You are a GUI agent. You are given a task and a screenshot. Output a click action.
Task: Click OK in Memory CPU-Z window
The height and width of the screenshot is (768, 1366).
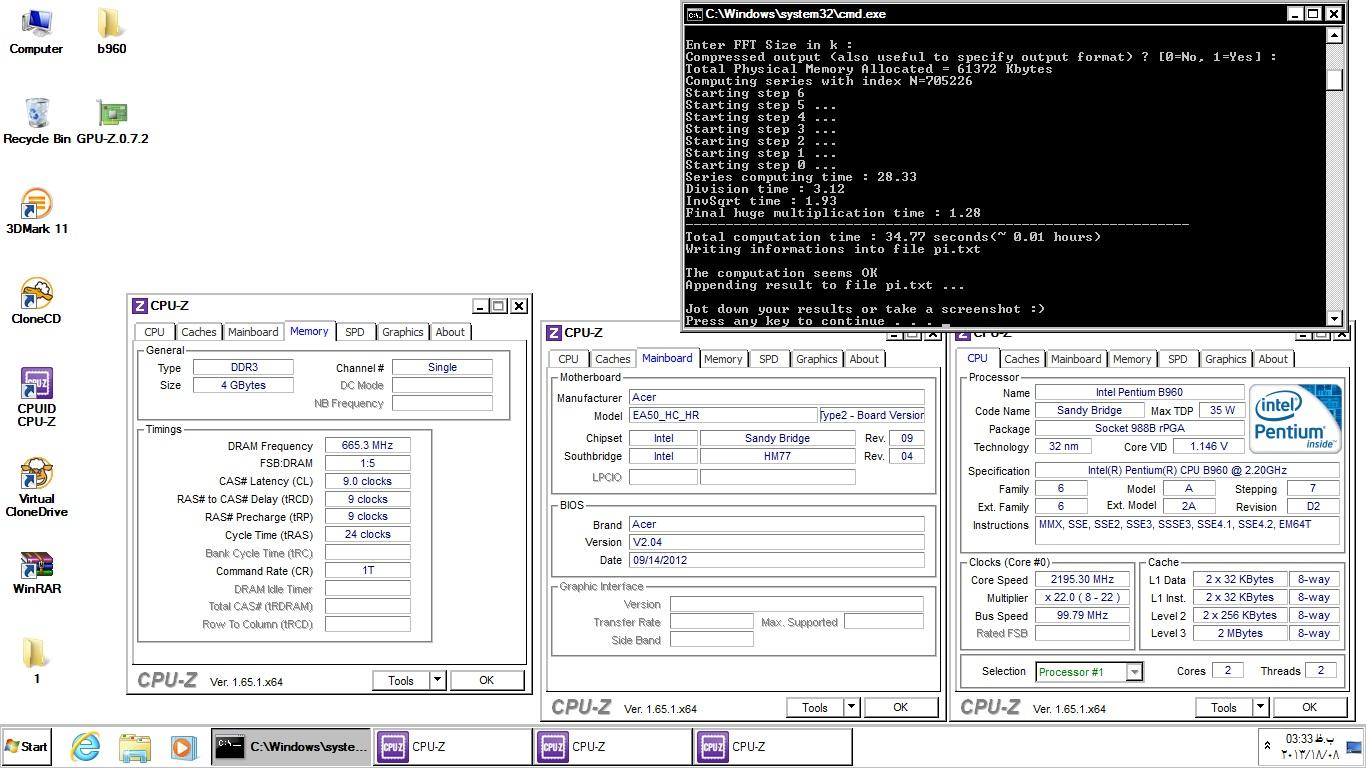(x=486, y=680)
